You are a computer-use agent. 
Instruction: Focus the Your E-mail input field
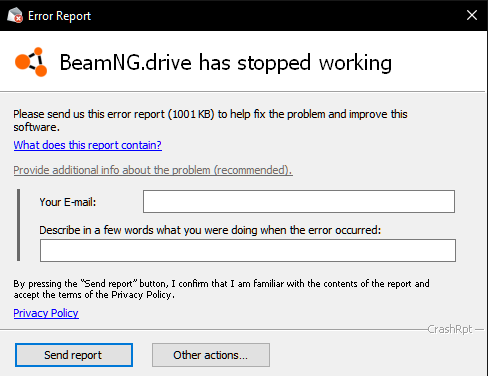coord(299,201)
